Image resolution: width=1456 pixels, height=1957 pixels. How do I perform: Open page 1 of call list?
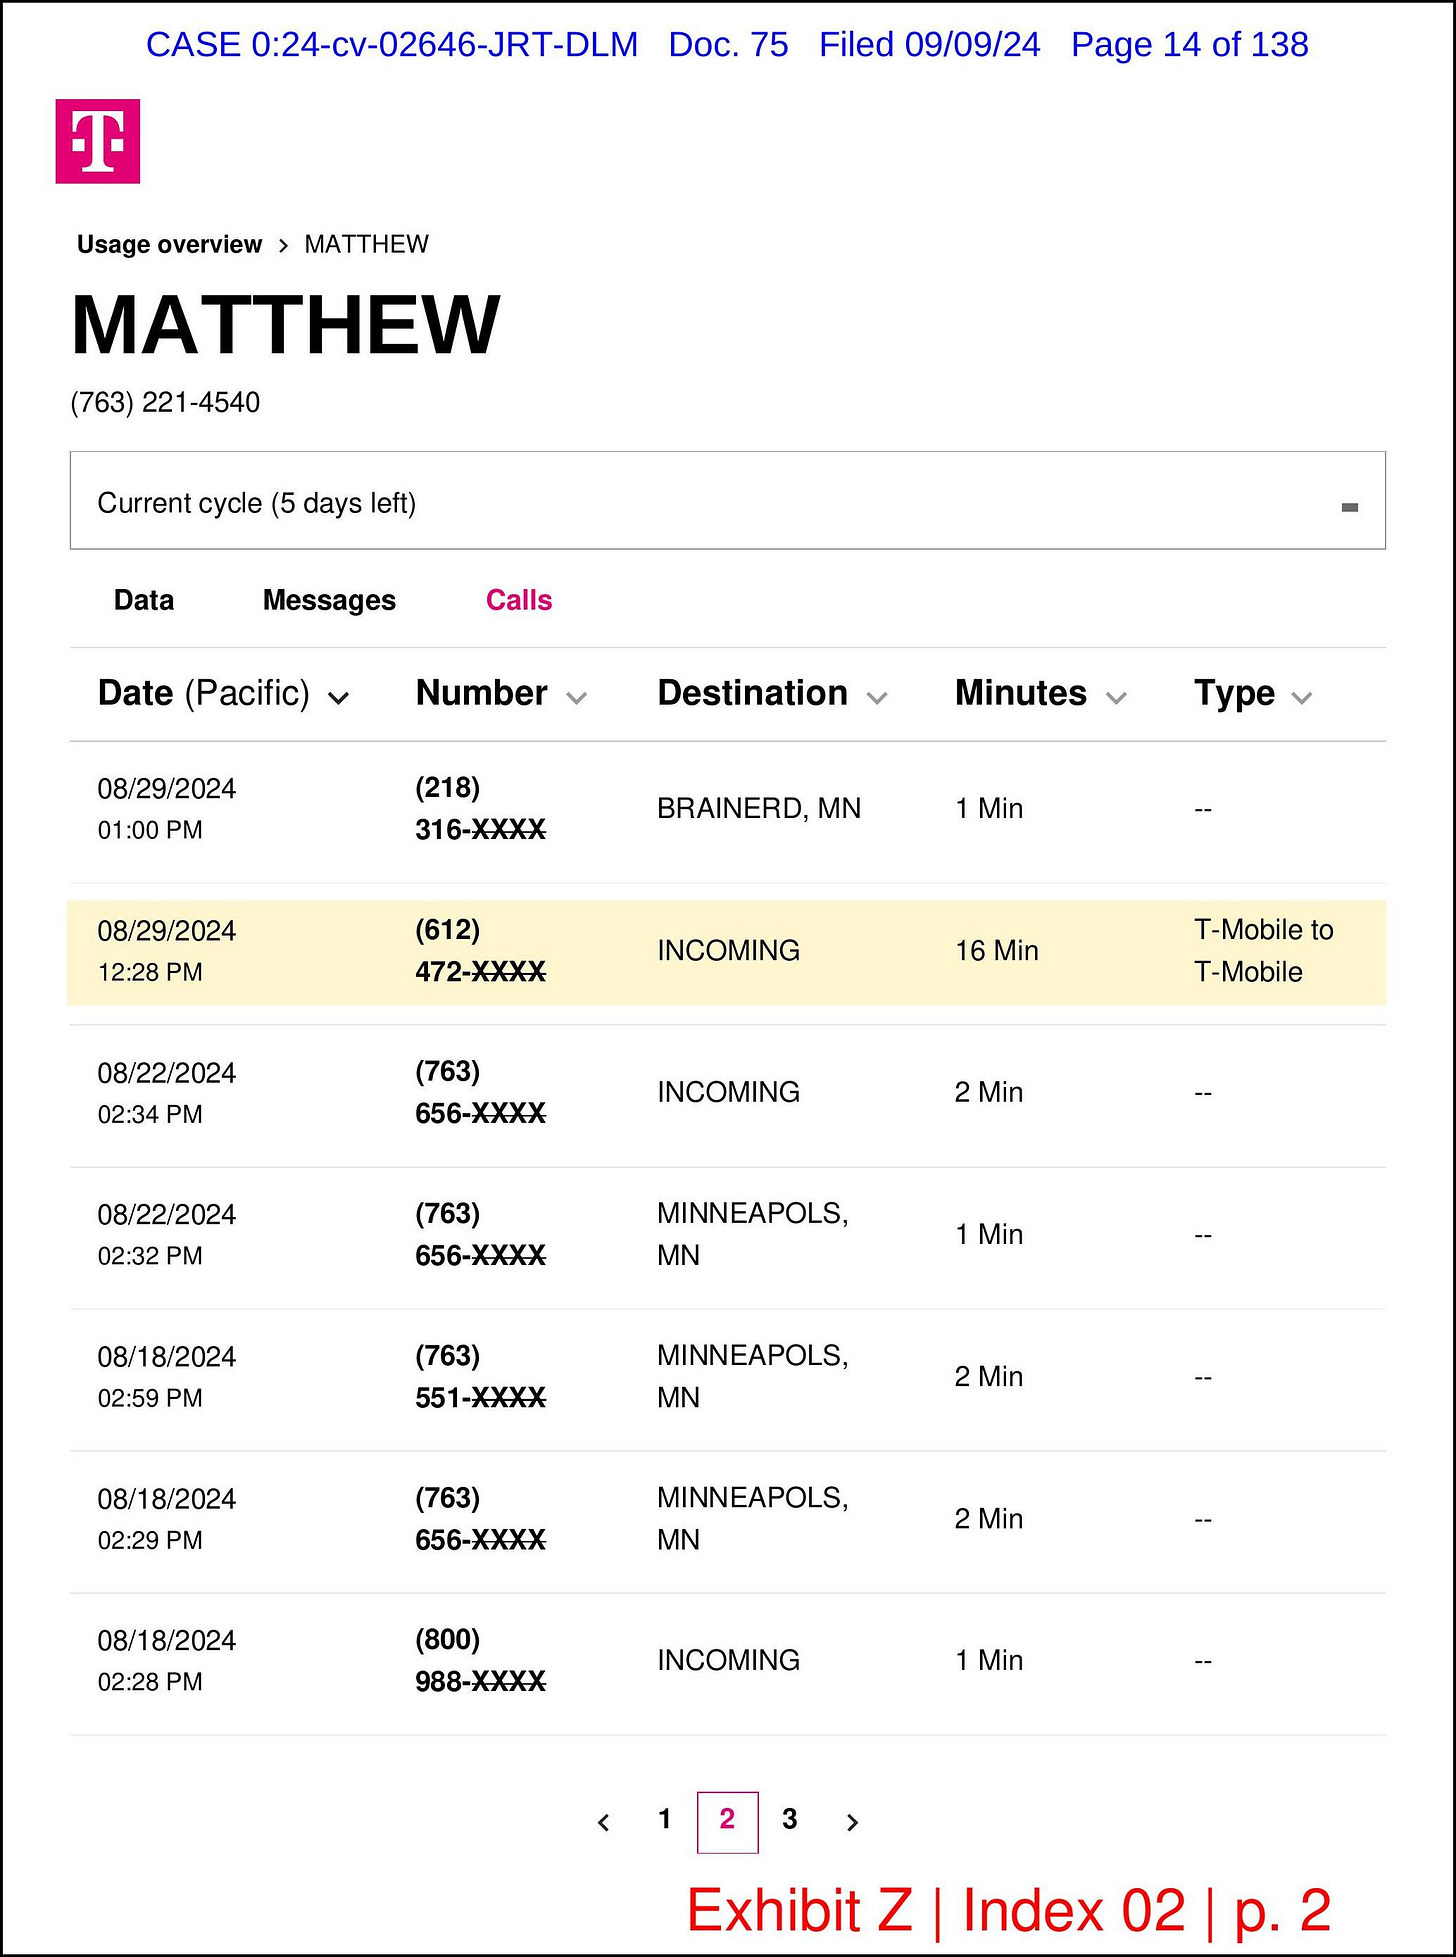[x=664, y=1819]
